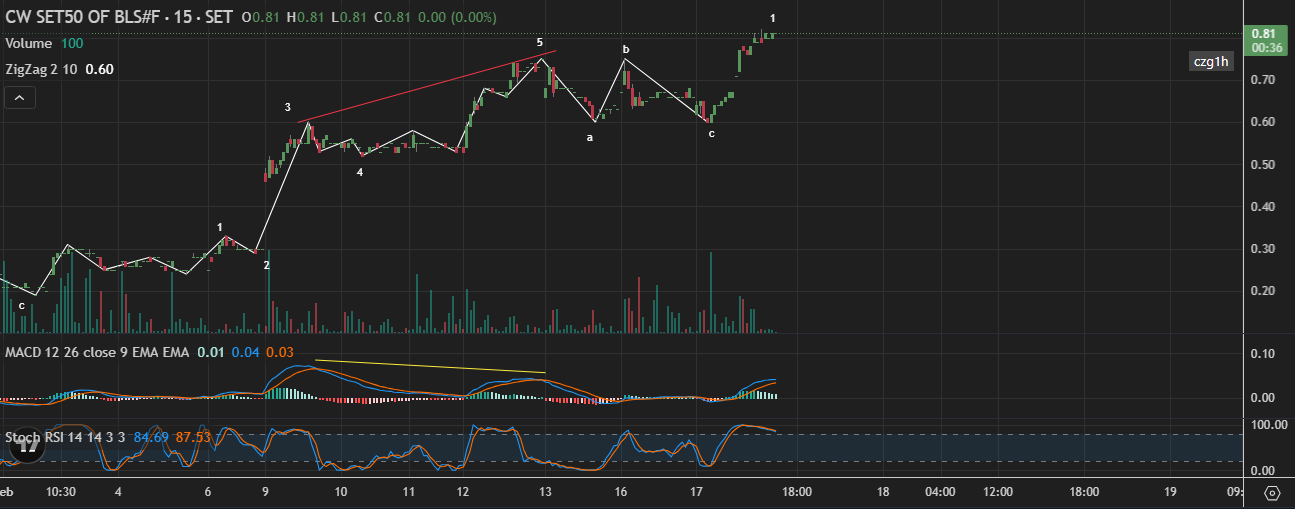Select the Volume indicator legend

pos(29,44)
